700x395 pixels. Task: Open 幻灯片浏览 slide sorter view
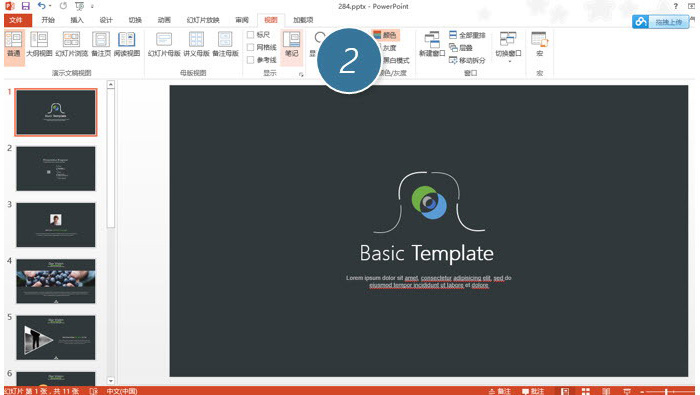coord(71,44)
